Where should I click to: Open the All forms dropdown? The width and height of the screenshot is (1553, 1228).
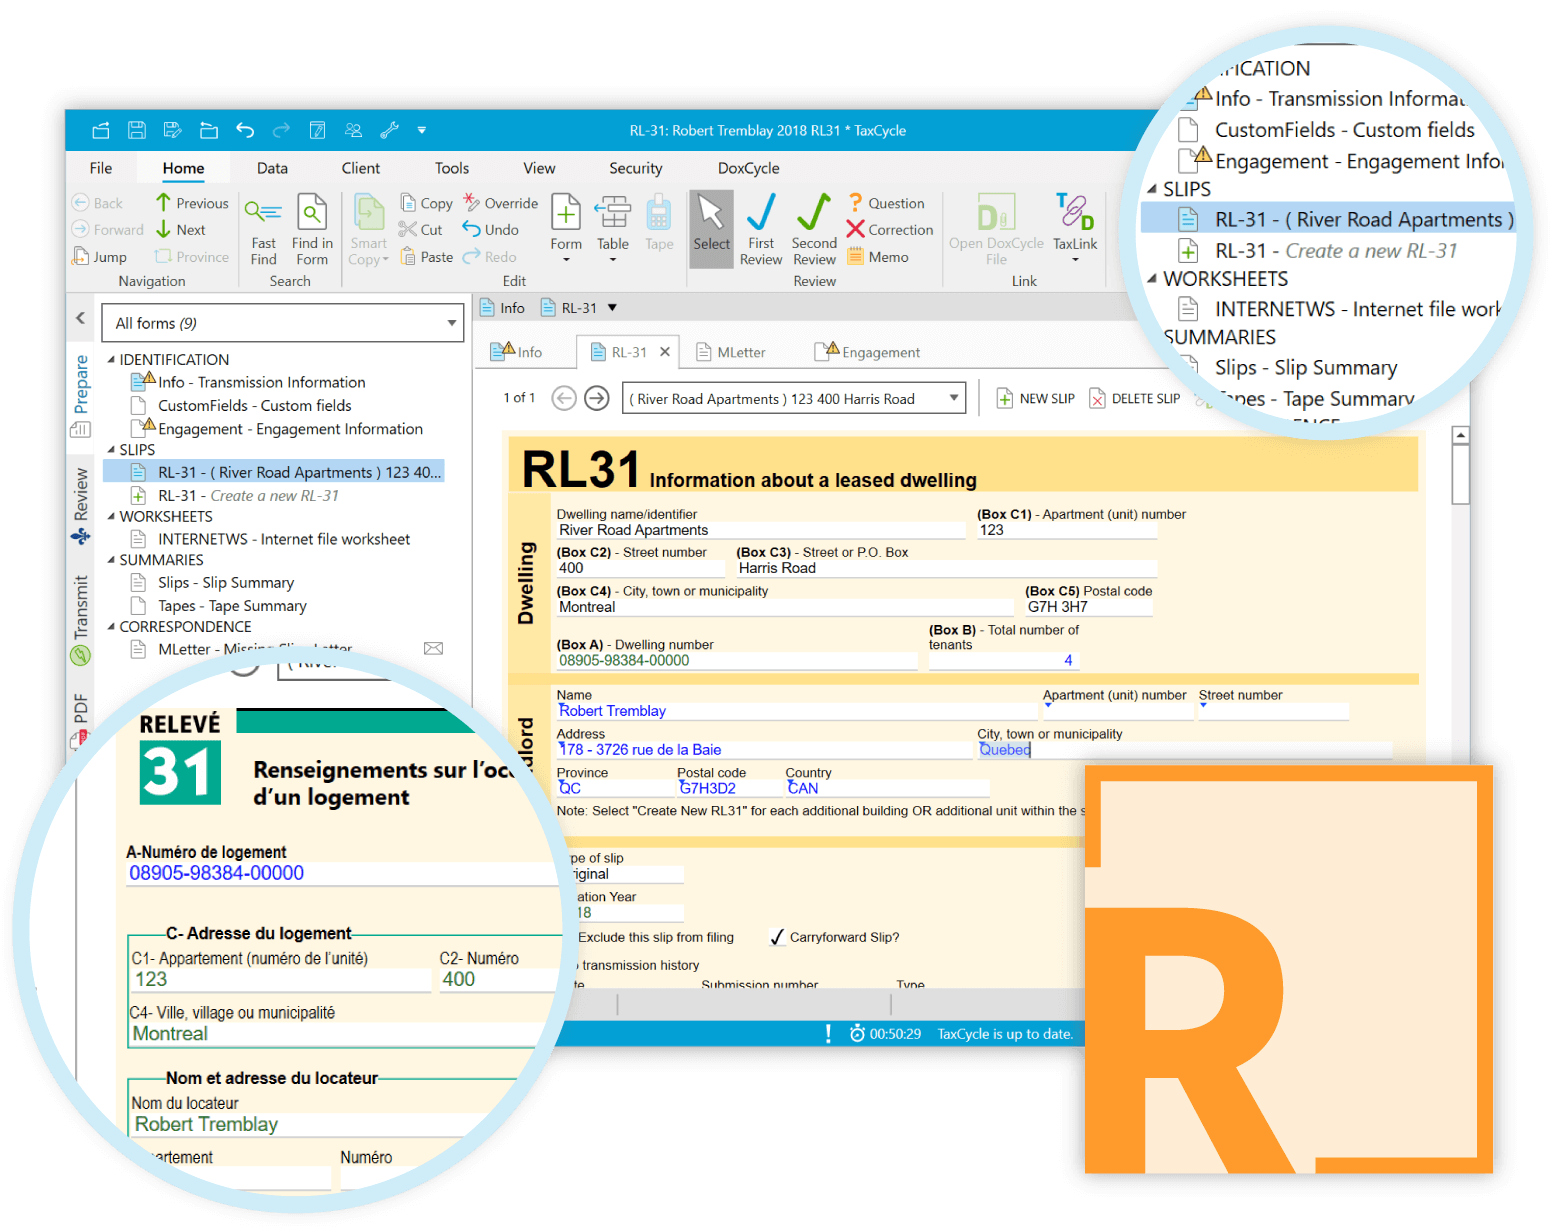tap(283, 323)
